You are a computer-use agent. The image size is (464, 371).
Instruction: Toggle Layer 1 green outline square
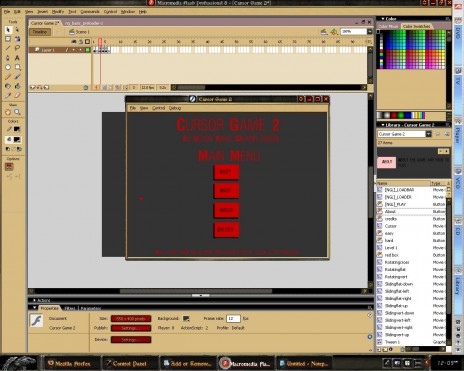pyautogui.click(x=87, y=50)
